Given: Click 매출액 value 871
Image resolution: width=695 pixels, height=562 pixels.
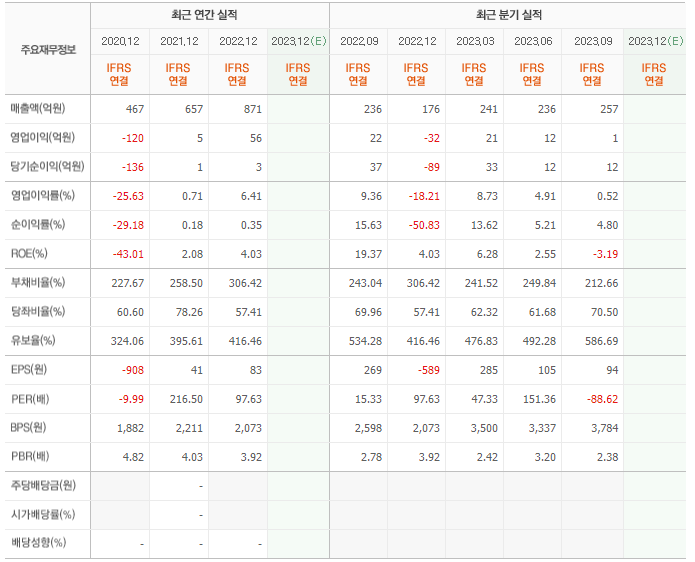Looking at the screenshot, I should (x=253, y=109).
